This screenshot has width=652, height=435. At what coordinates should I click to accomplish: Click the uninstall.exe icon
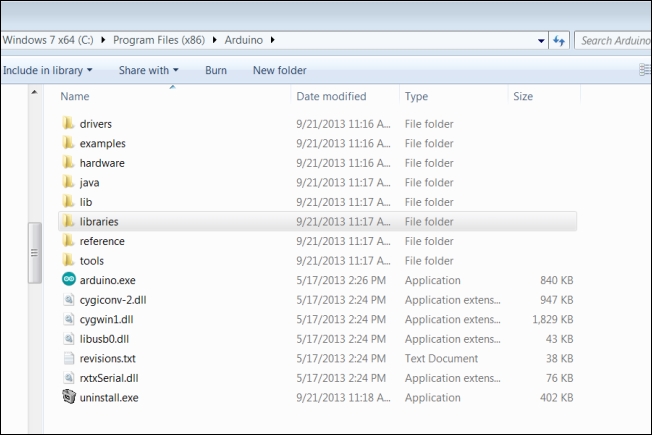[69, 397]
